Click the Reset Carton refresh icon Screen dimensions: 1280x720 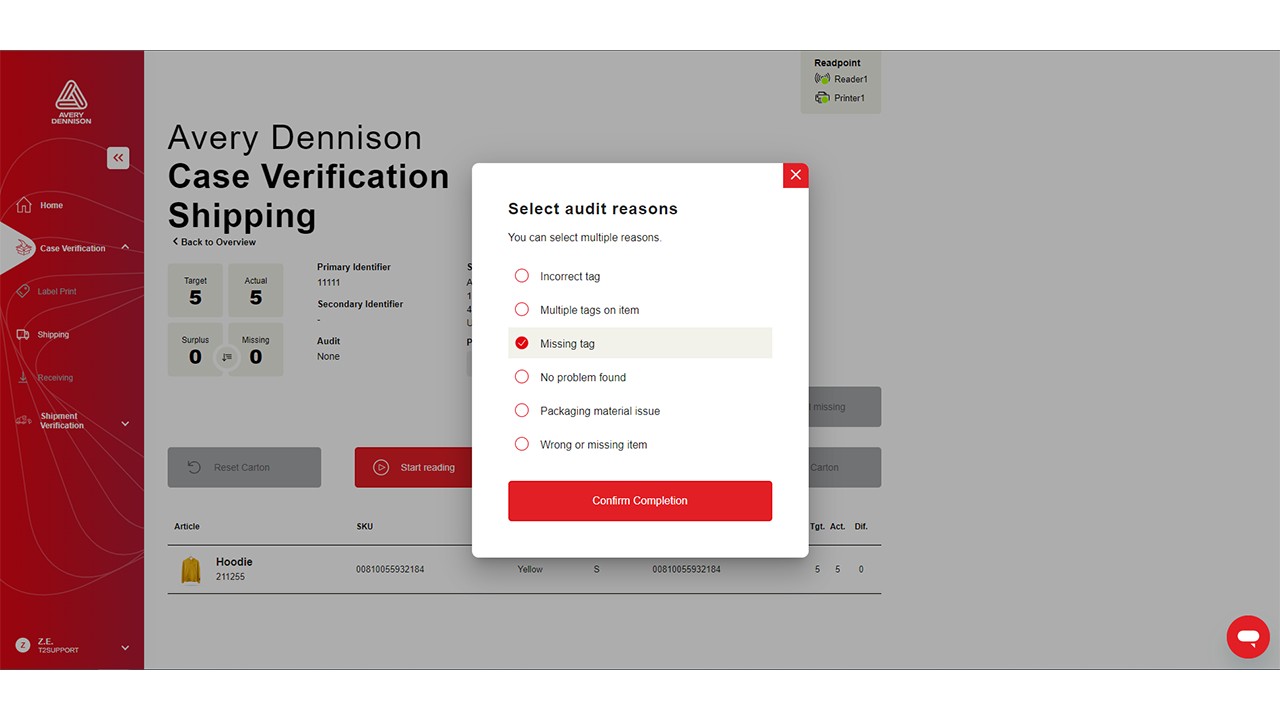pyautogui.click(x=195, y=467)
